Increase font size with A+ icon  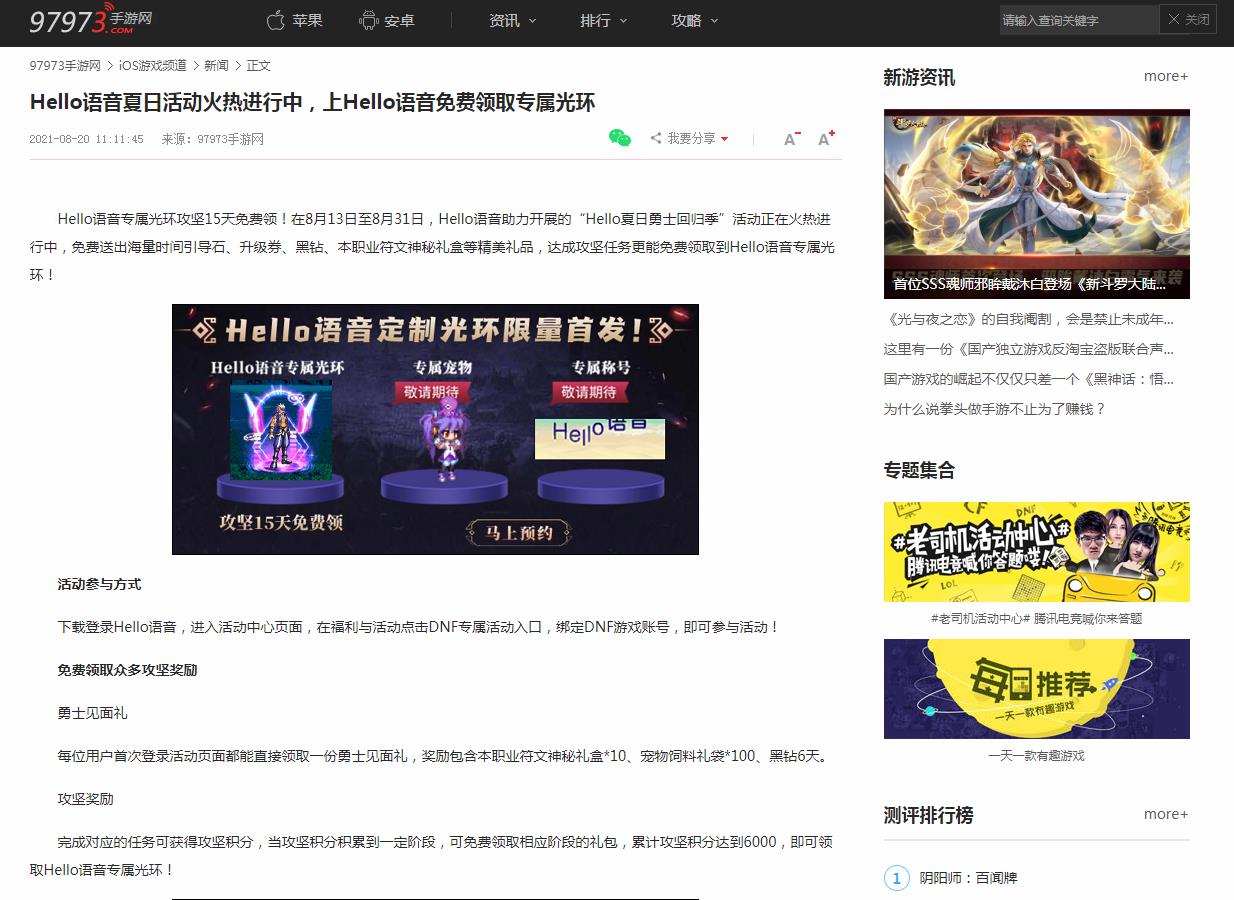point(826,139)
